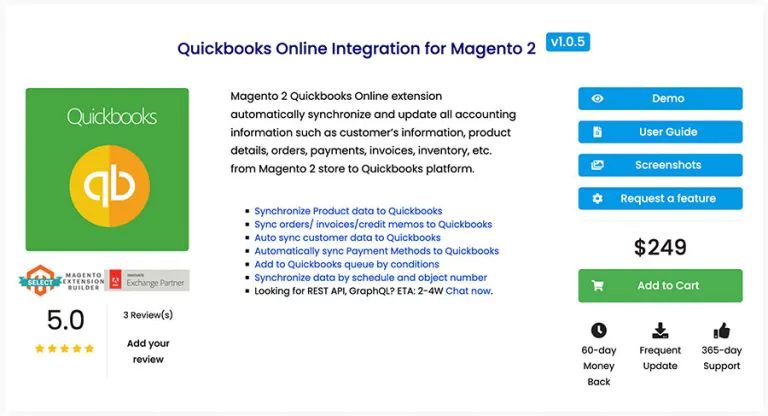The height and width of the screenshot is (416, 768).
Task: Click the Quickbooks product logo image
Action: 107,170
